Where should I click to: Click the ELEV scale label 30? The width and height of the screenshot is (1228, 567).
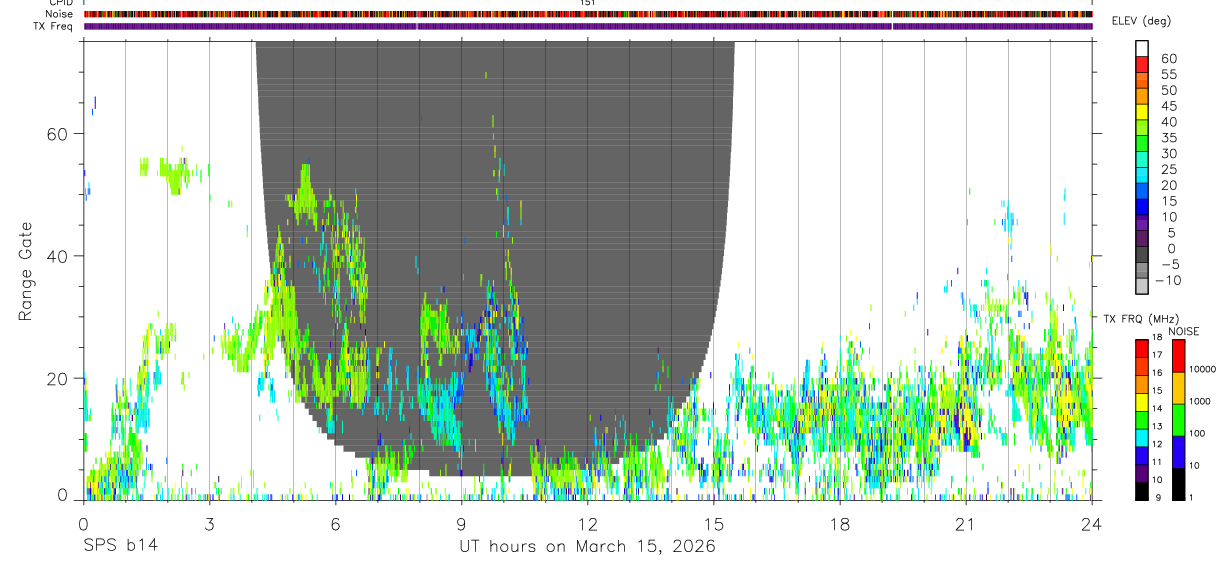pyautogui.click(x=1168, y=154)
